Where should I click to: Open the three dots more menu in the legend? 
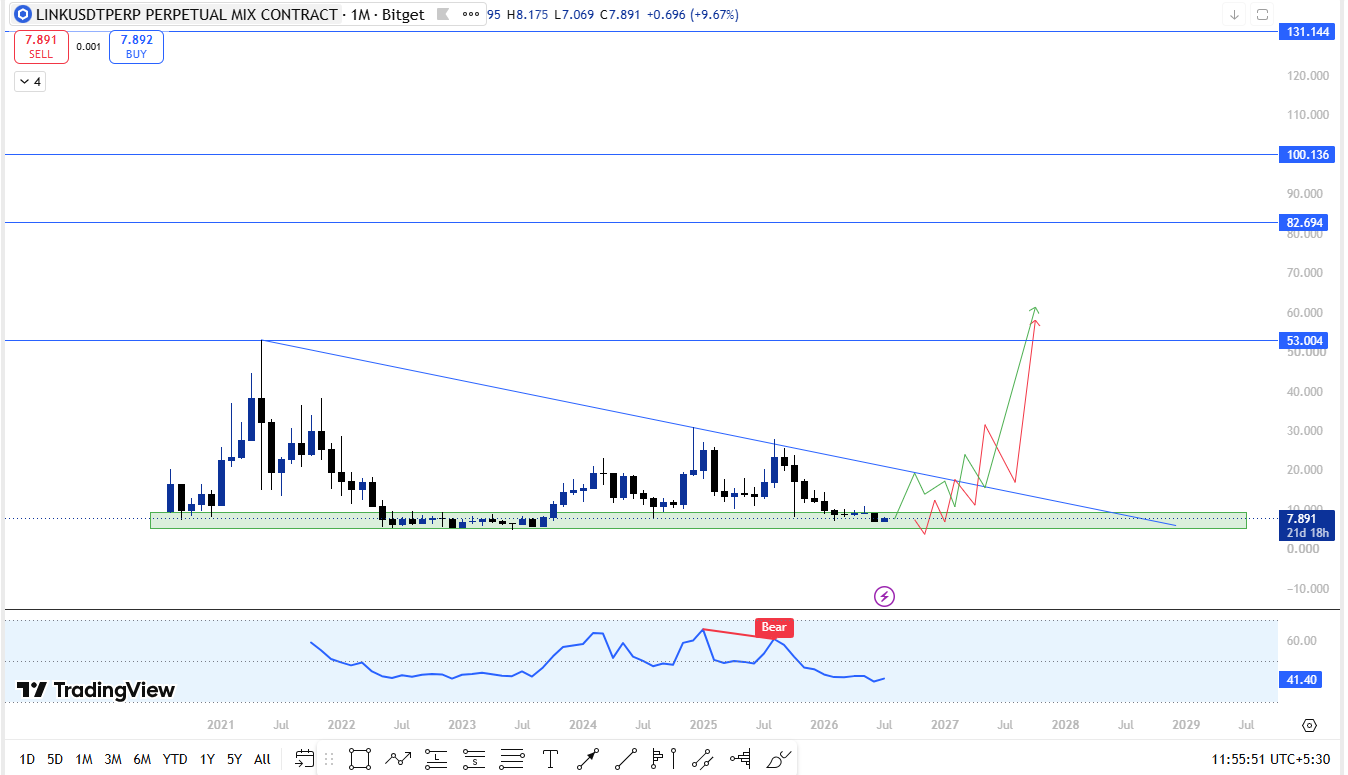click(x=471, y=14)
